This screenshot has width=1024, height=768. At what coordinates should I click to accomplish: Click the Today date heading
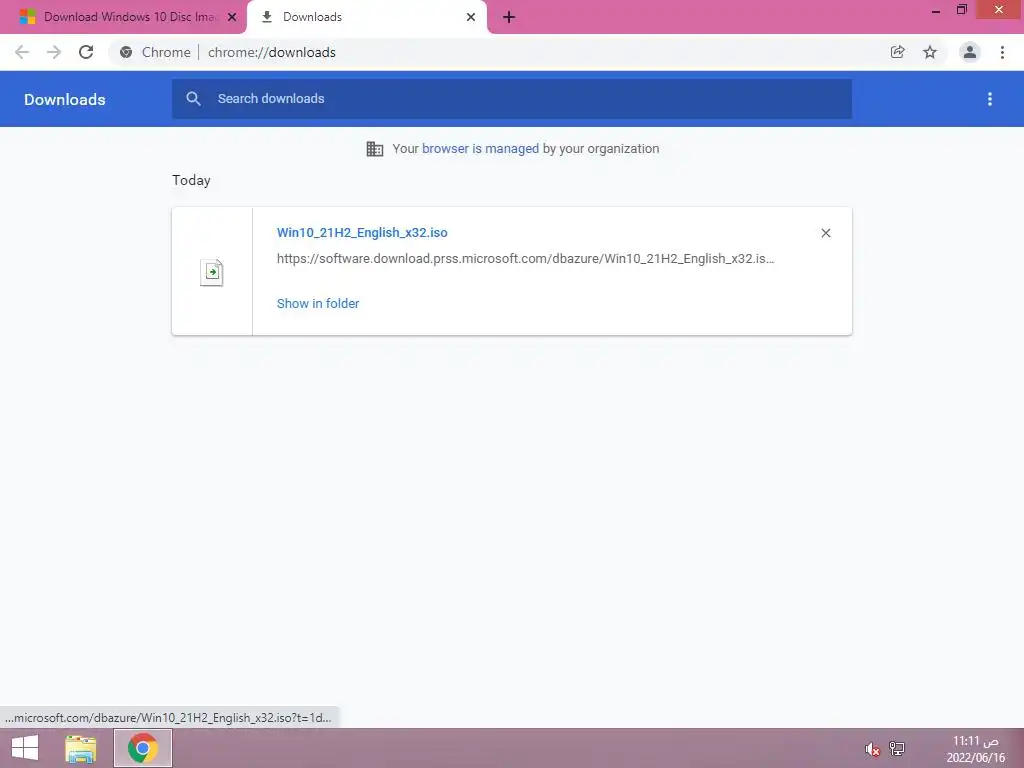191,180
